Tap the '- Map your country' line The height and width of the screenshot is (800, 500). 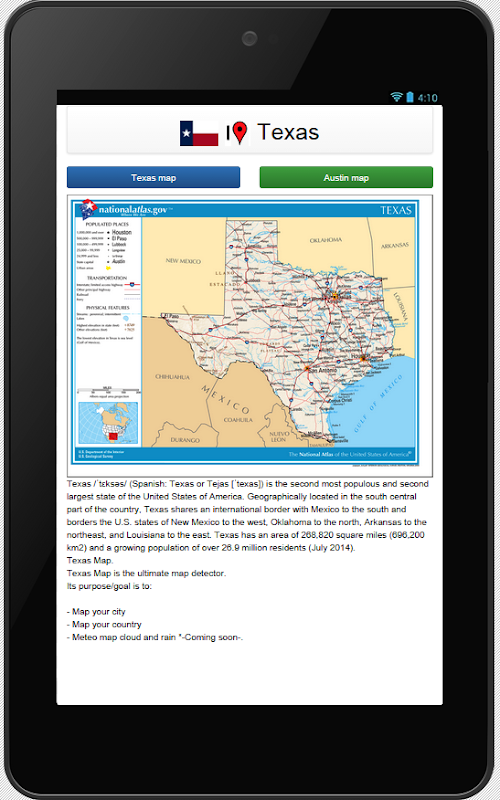coord(104,624)
